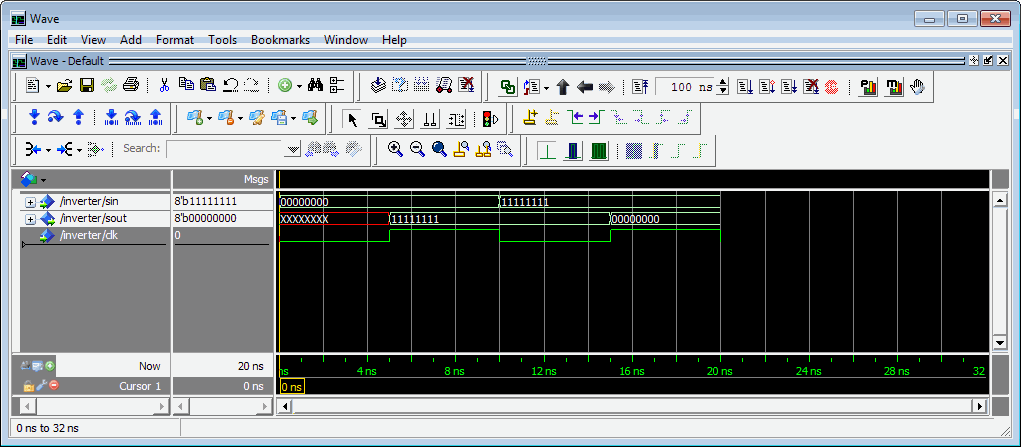Open the first search-arrow icon's dropdown
Viewport: 1021px width, 447px height.
(x=48, y=150)
